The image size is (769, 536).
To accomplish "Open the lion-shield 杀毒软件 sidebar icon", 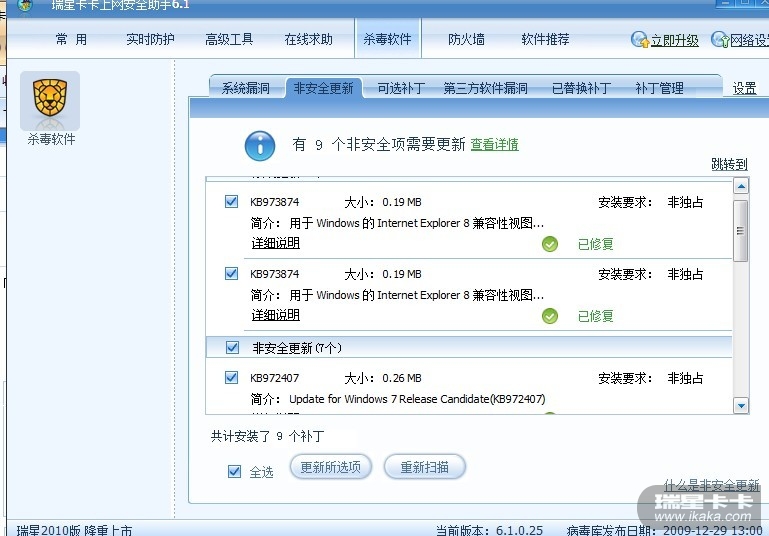I will [x=50, y=101].
